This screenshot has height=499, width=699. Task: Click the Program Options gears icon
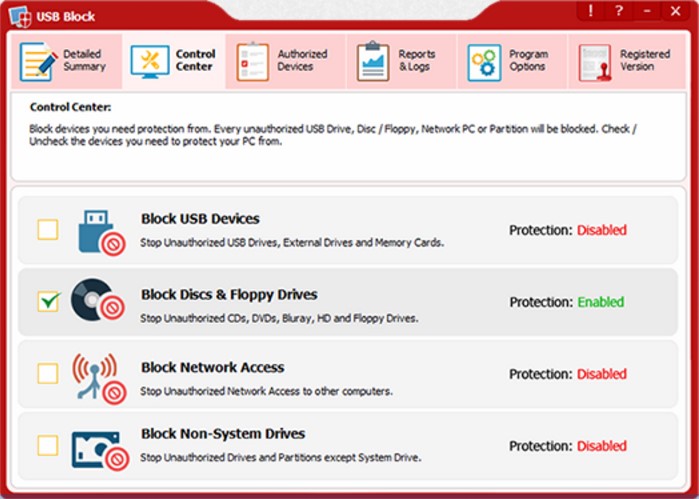click(x=484, y=62)
